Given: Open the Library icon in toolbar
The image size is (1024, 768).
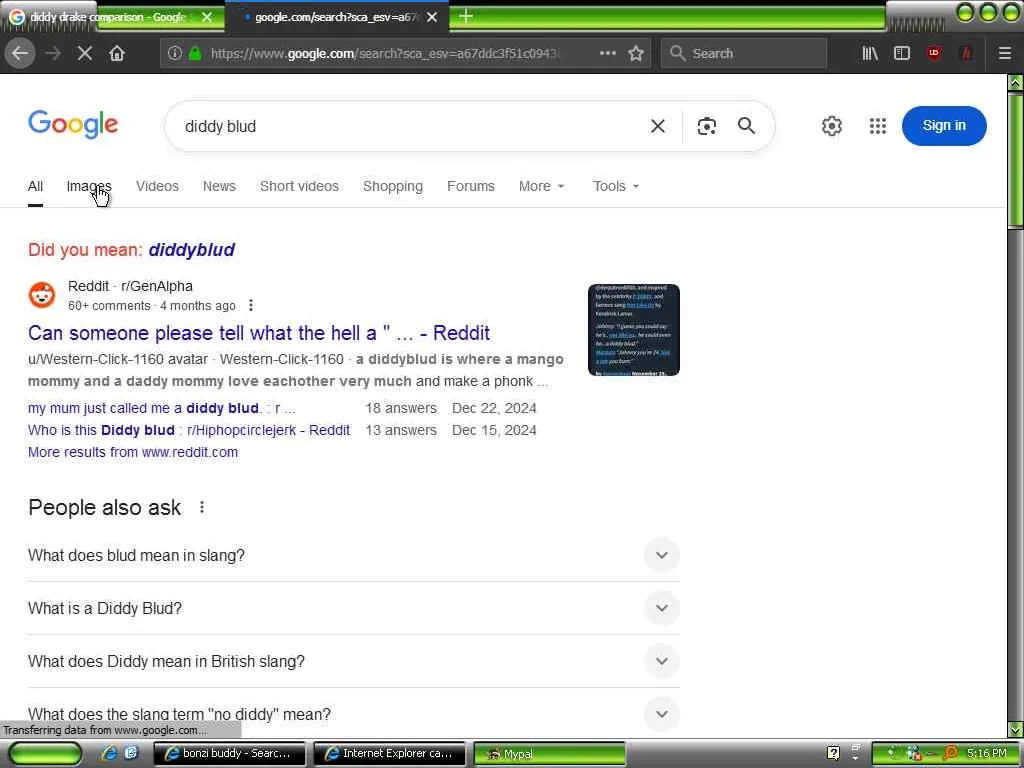Looking at the screenshot, I should click(870, 53).
